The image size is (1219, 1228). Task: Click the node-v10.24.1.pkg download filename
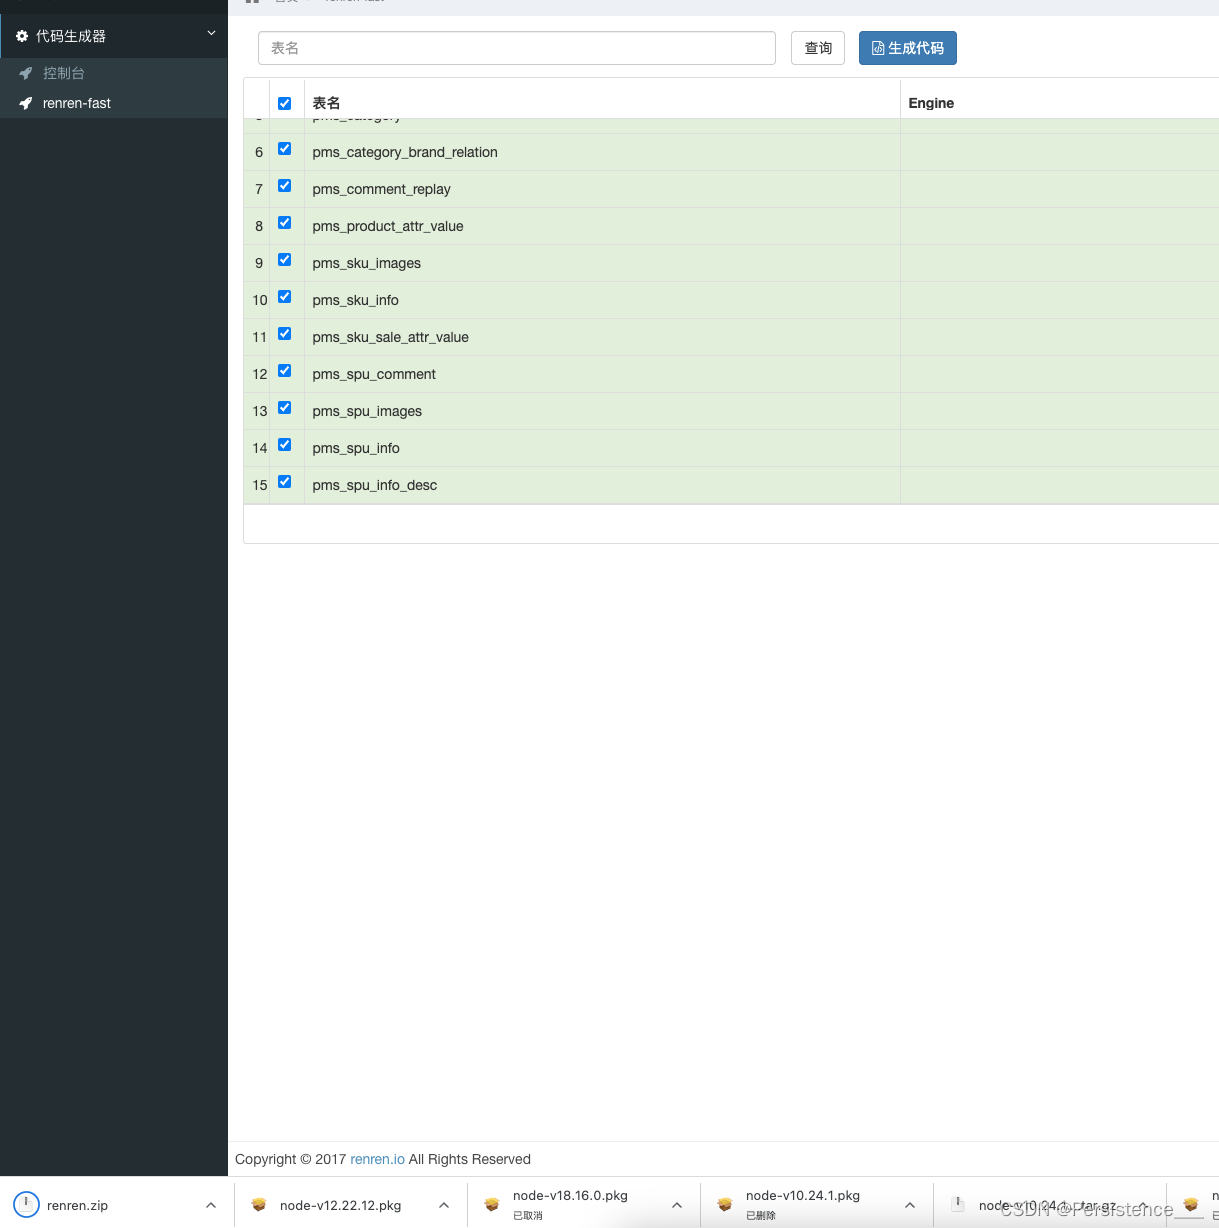point(803,1195)
